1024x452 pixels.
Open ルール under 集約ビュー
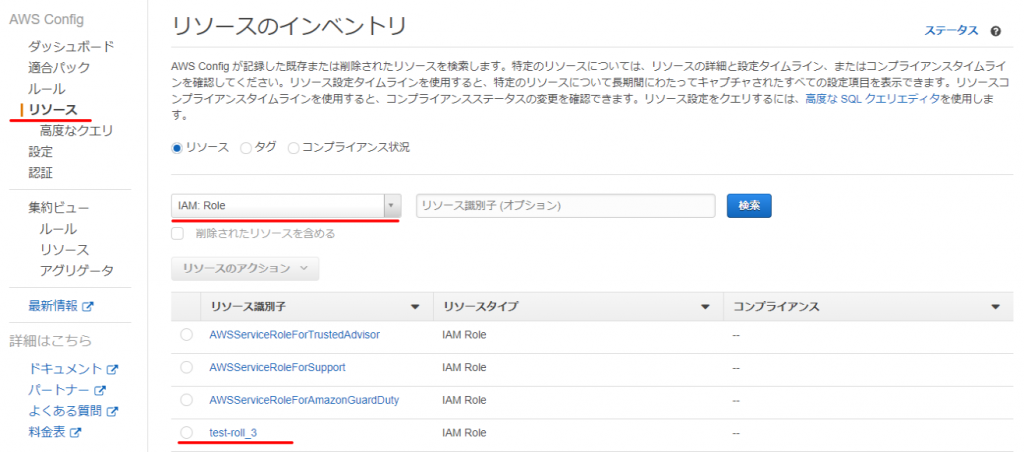coord(58,229)
